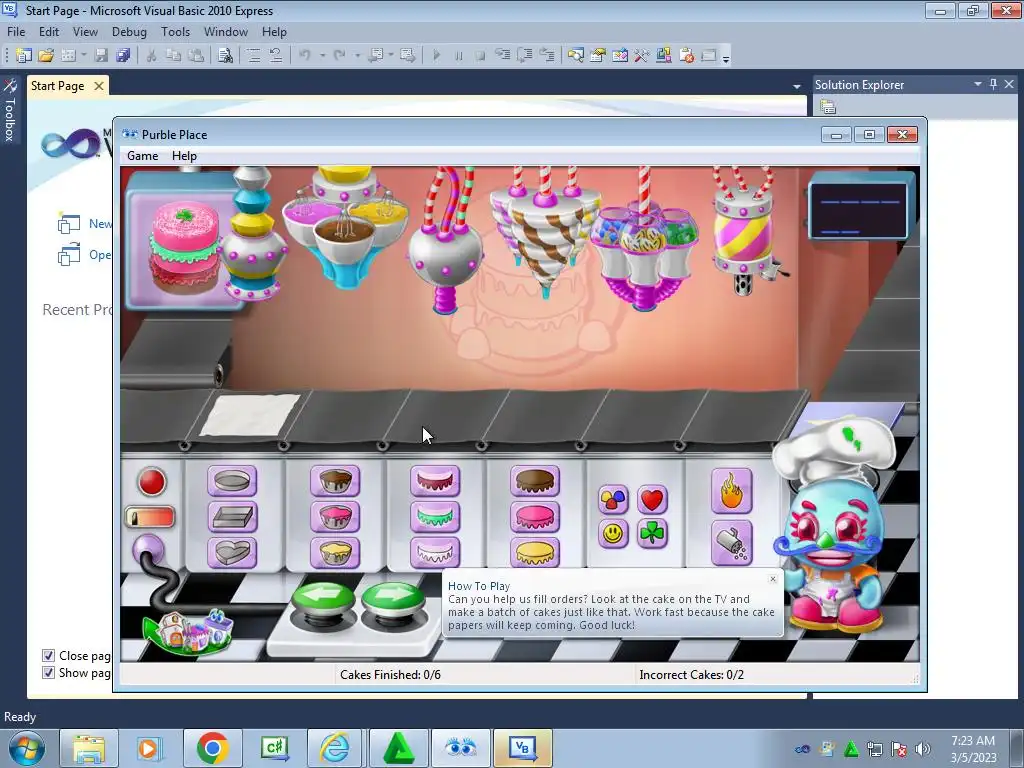Add the red heart decoration
Viewport: 1024px width, 768px height.
[x=652, y=500]
